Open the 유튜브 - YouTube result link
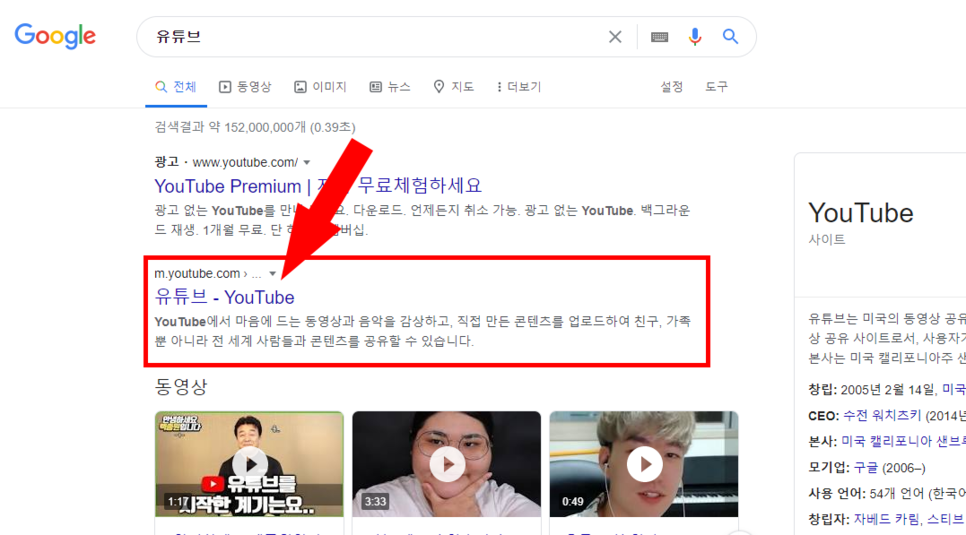Viewport: 966px width, 535px height. tap(224, 297)
